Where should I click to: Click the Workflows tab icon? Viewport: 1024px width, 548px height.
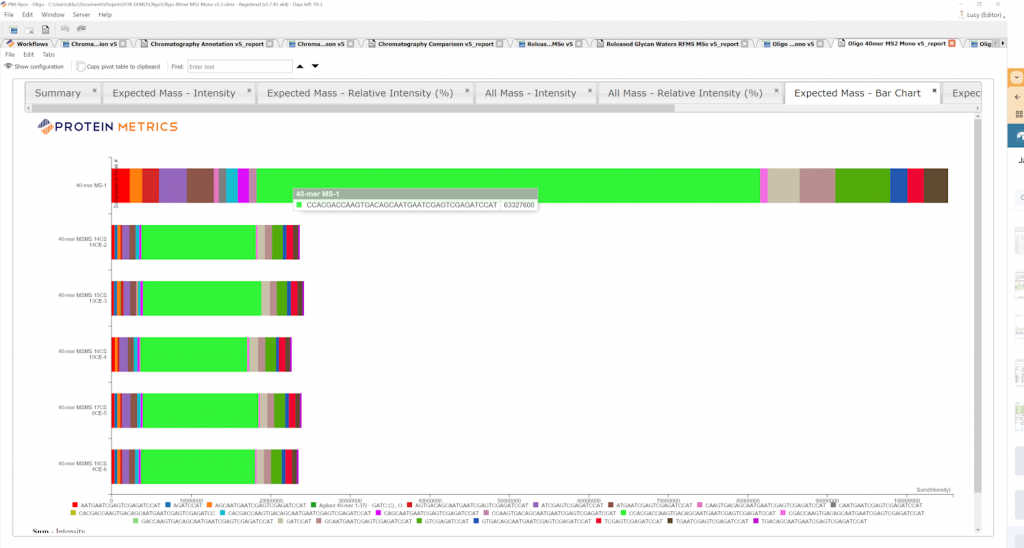coord(10,44)
